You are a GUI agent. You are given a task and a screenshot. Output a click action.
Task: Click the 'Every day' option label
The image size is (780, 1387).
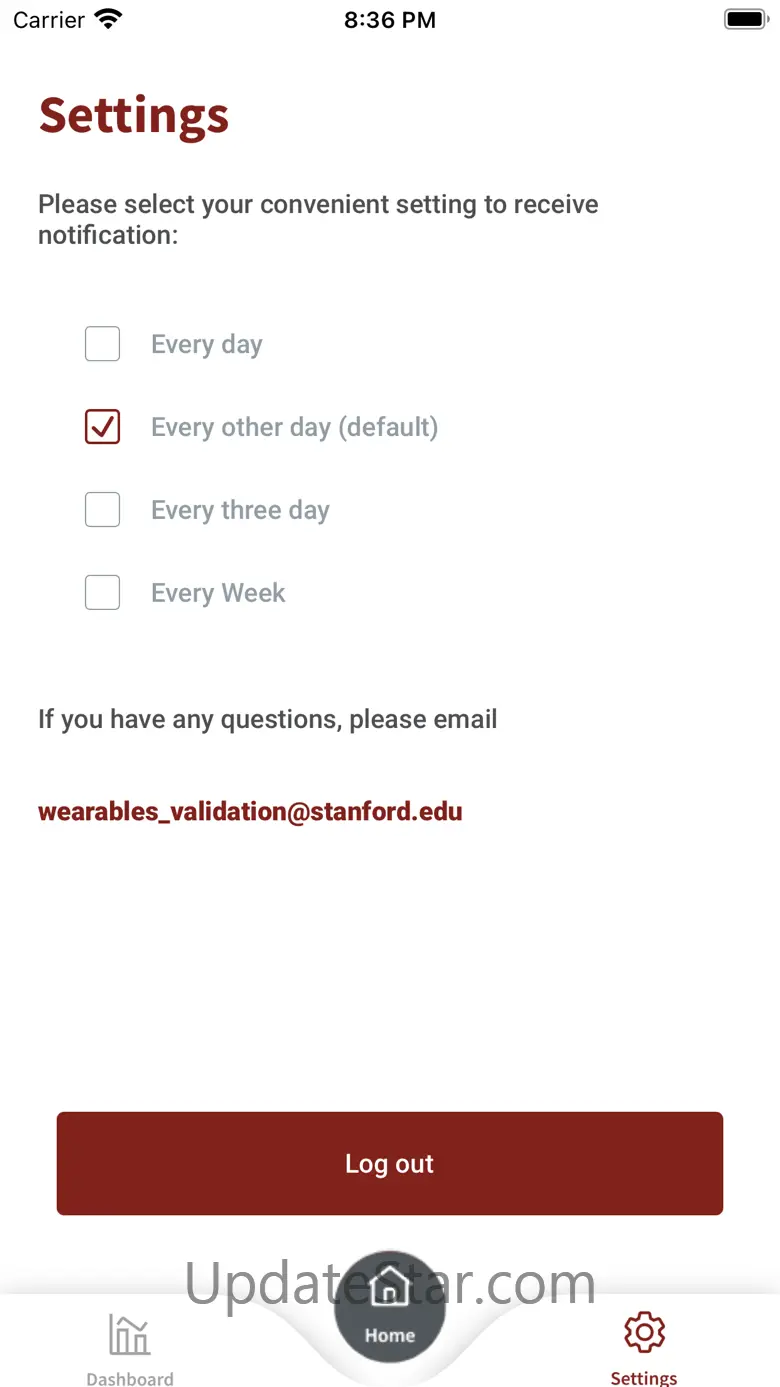(207, 344)
